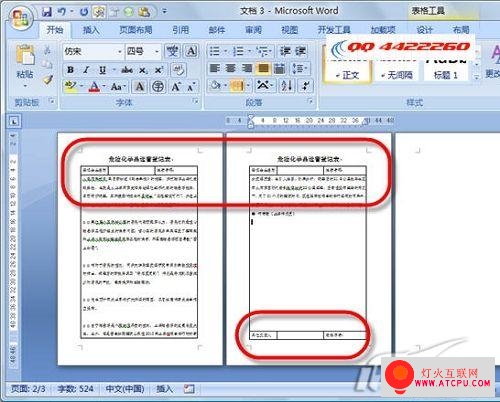Click the bullet list icon
500x402 pixels.
(215, 51)
